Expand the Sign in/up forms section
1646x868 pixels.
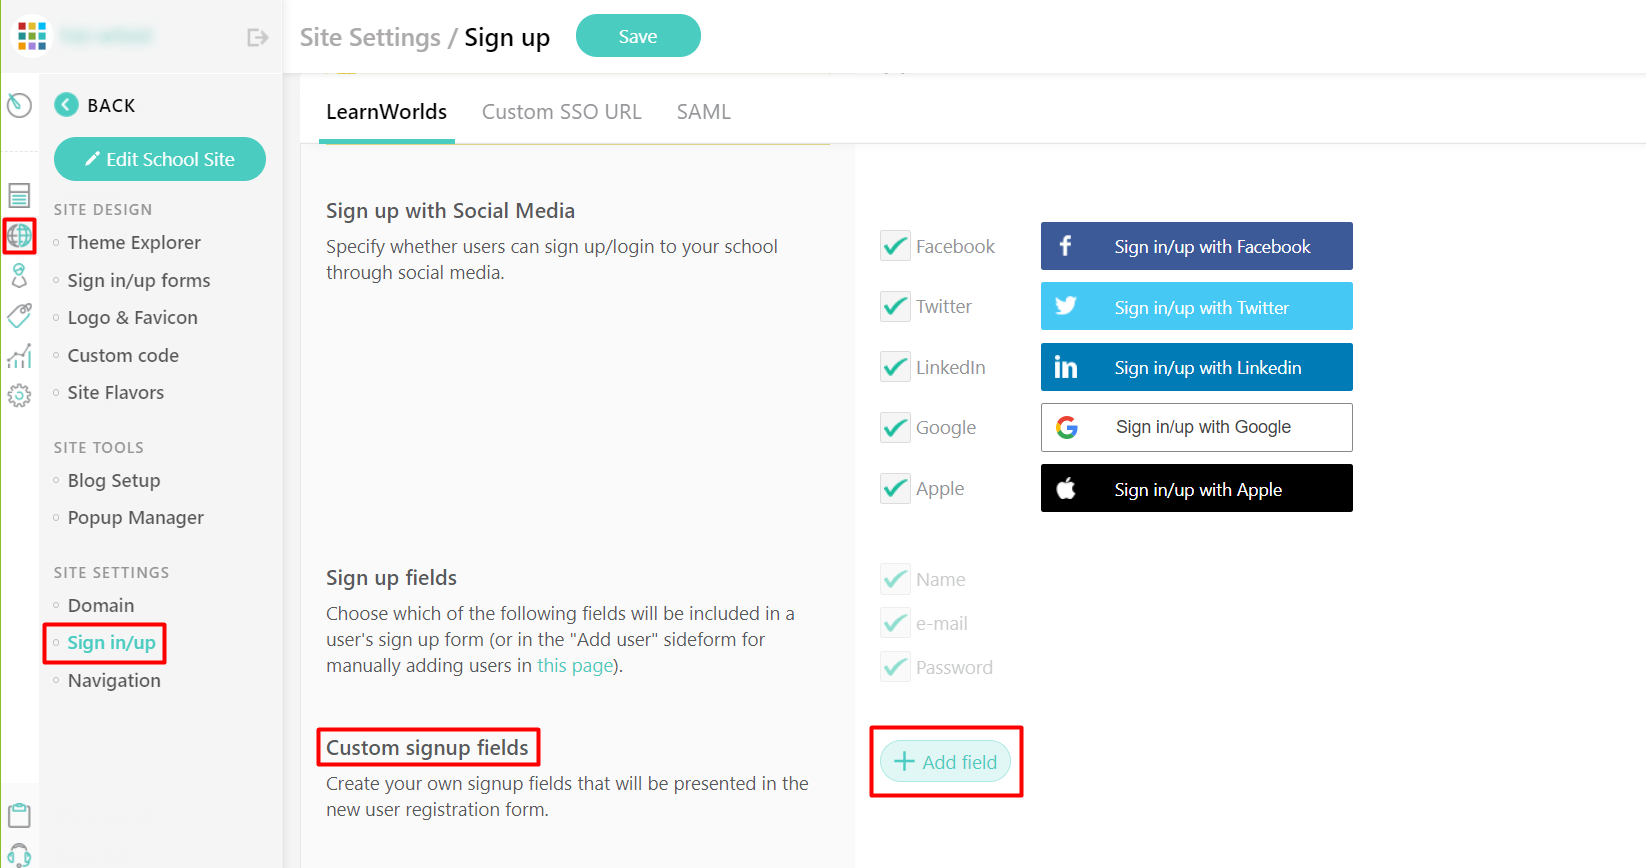tap(138, 280)
